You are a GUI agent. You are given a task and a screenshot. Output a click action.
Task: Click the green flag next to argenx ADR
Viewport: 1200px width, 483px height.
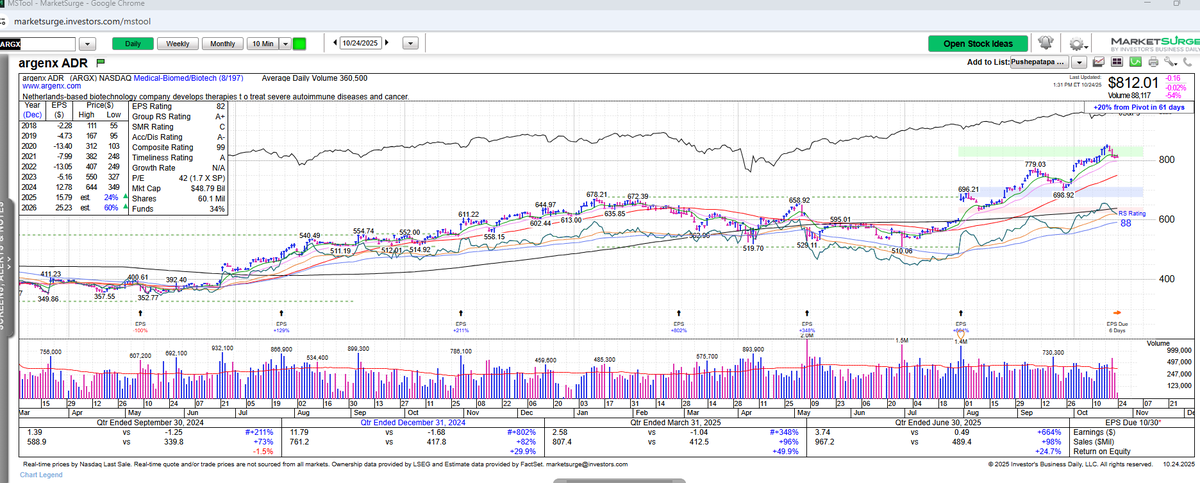[x=100, y=62]
